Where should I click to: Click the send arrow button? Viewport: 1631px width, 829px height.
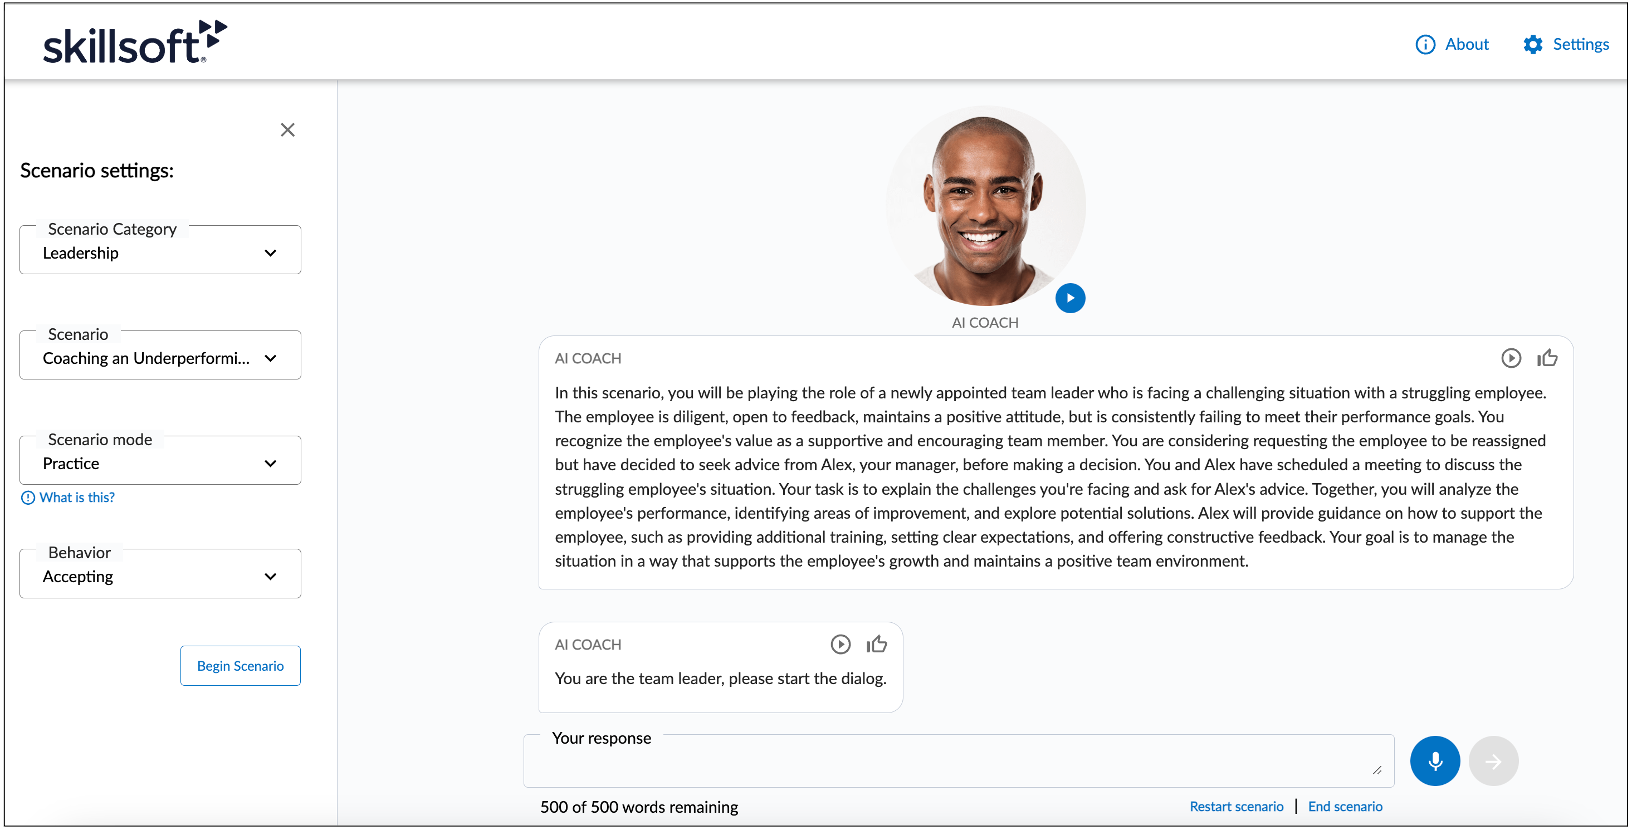[1493, 761]
